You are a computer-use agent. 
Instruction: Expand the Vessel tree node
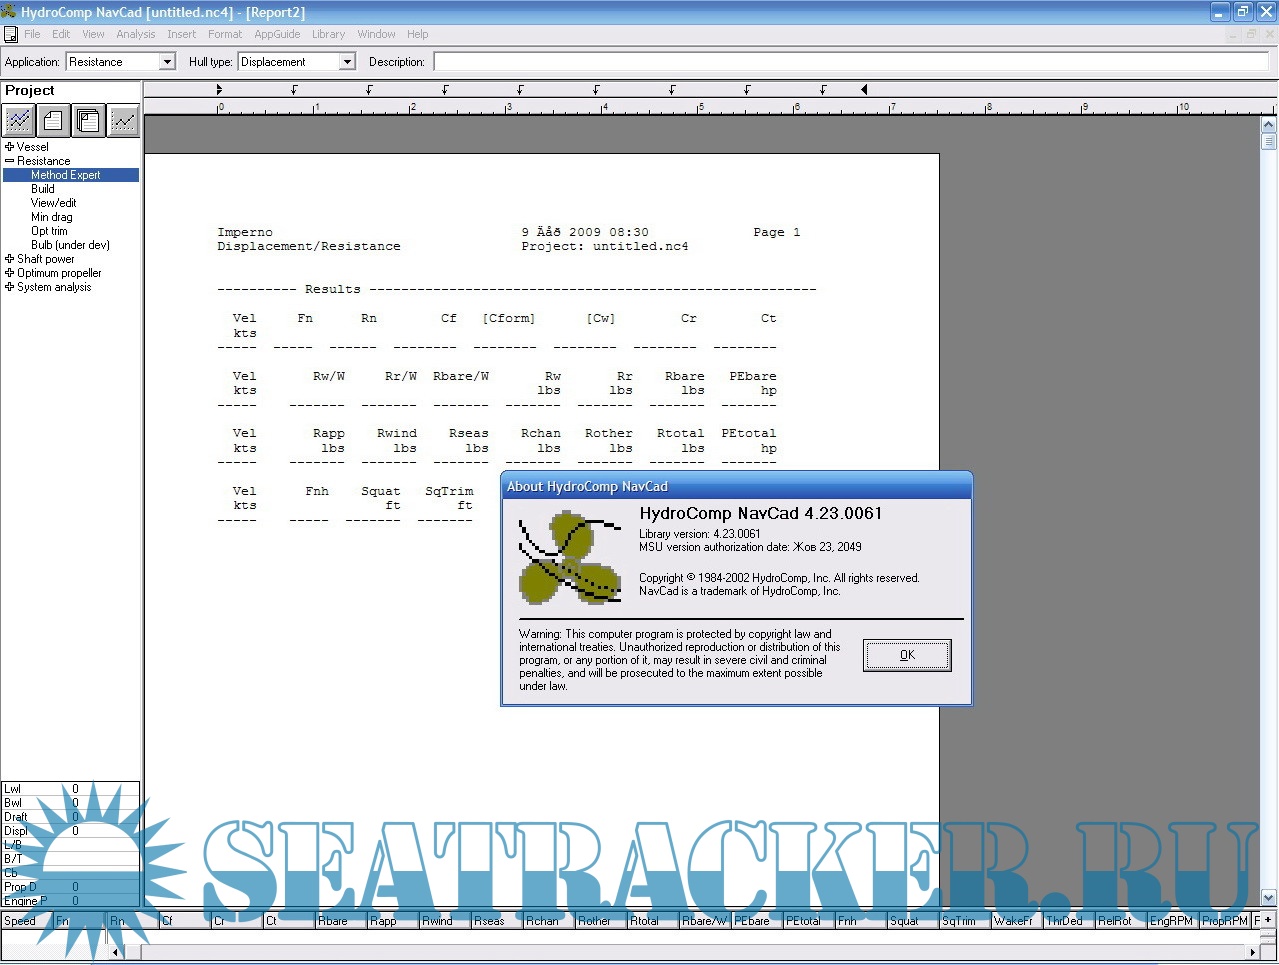(x=9, y=147)
